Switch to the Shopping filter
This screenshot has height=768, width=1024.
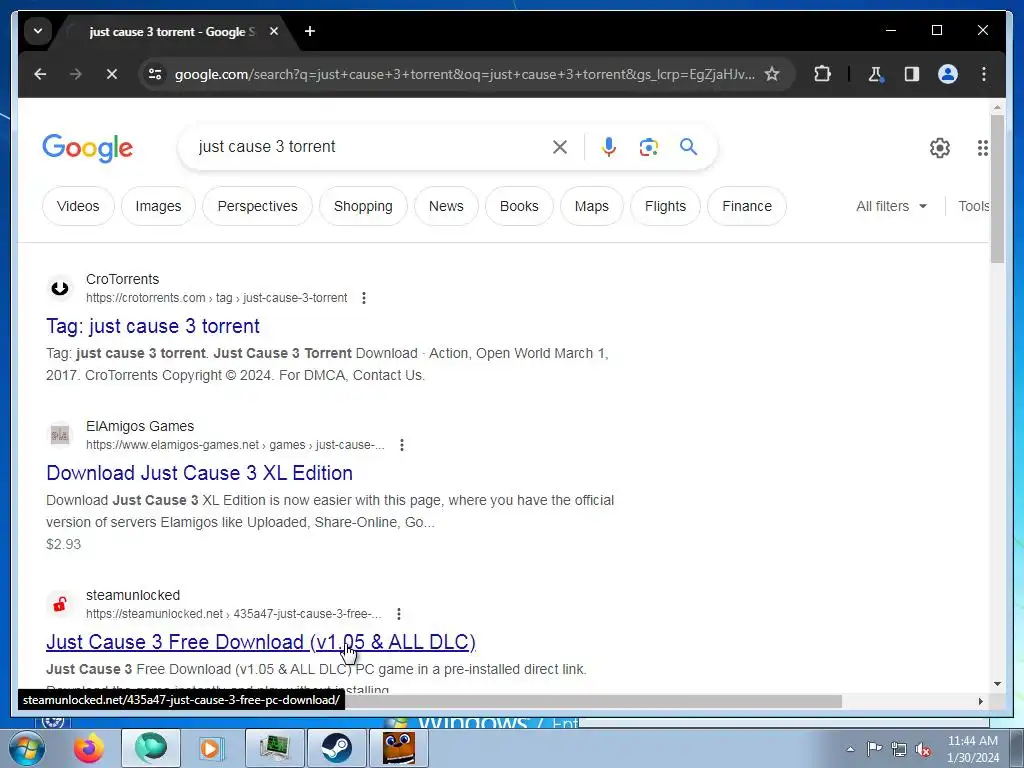coord(363,206)
